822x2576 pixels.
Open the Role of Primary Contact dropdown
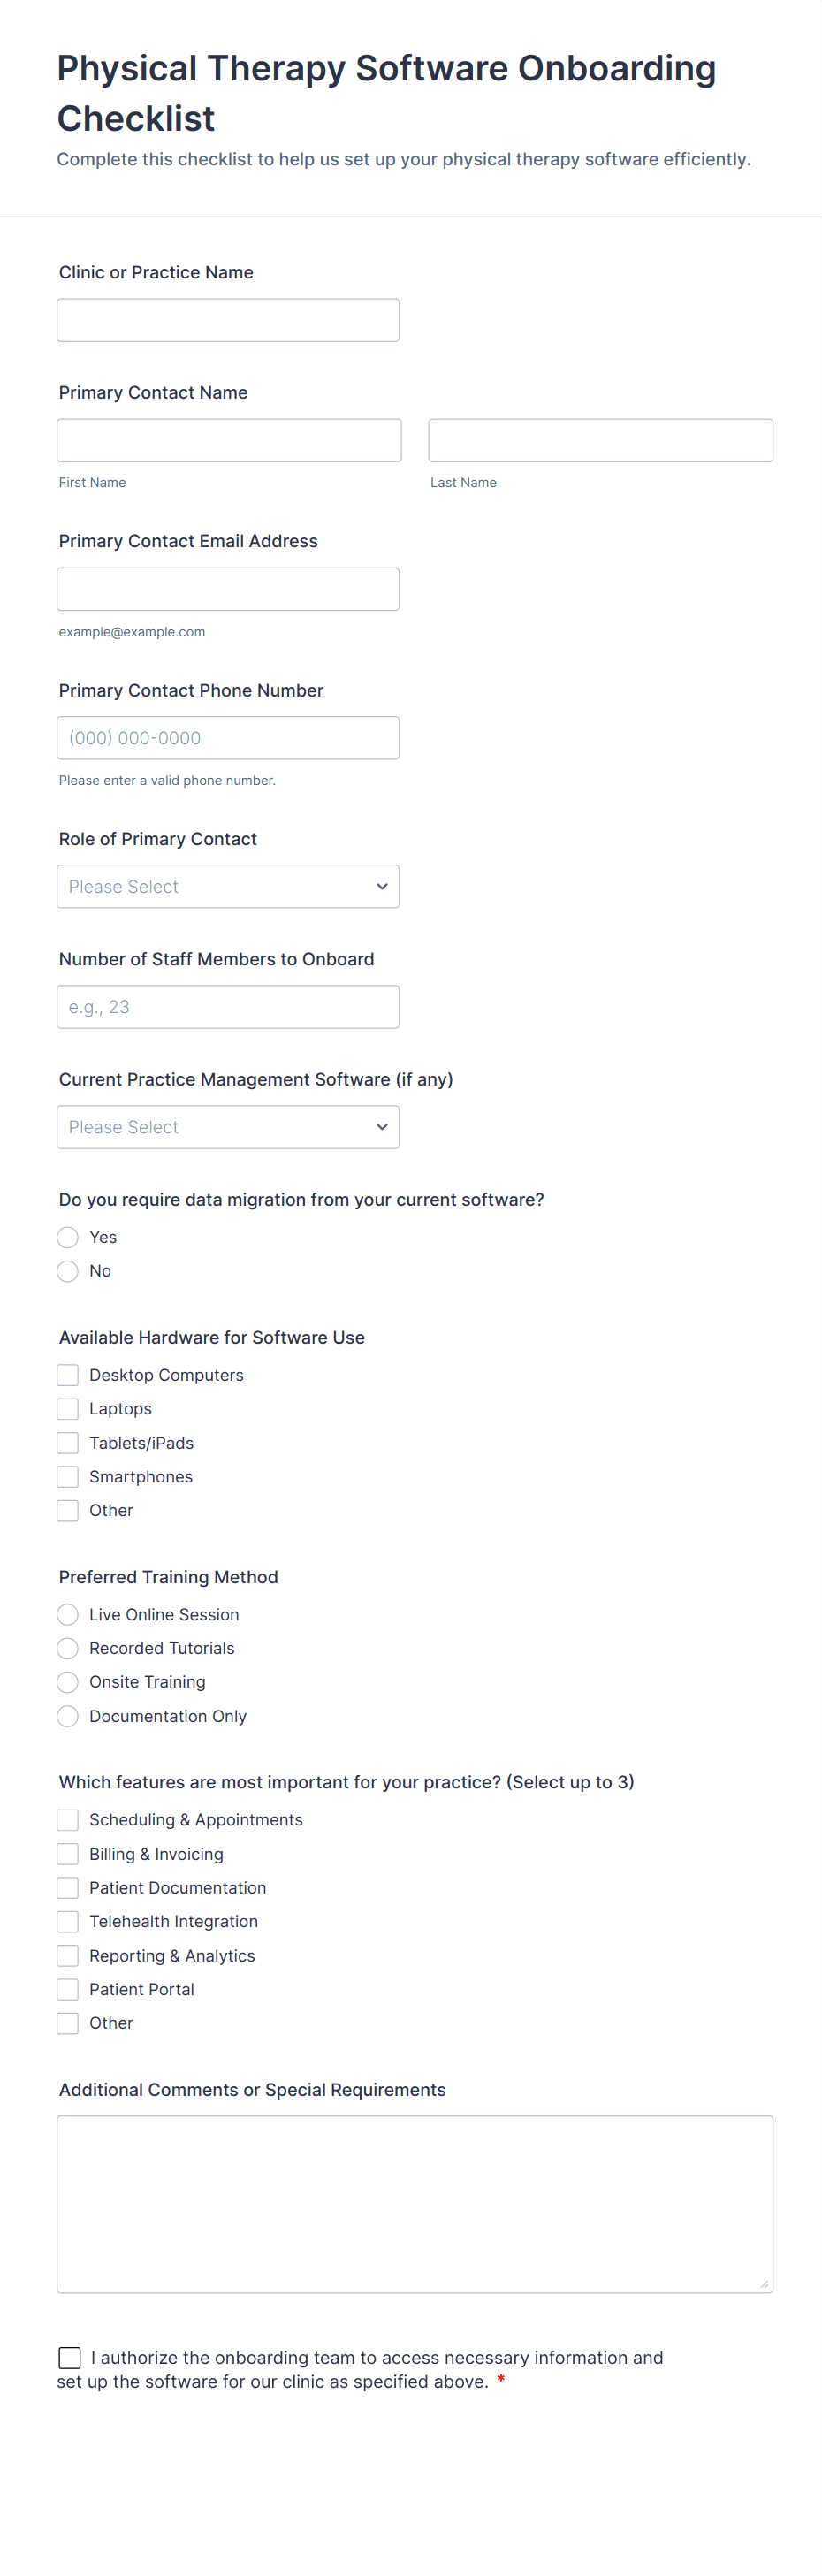pyautogui.click(x=228, y=887)
